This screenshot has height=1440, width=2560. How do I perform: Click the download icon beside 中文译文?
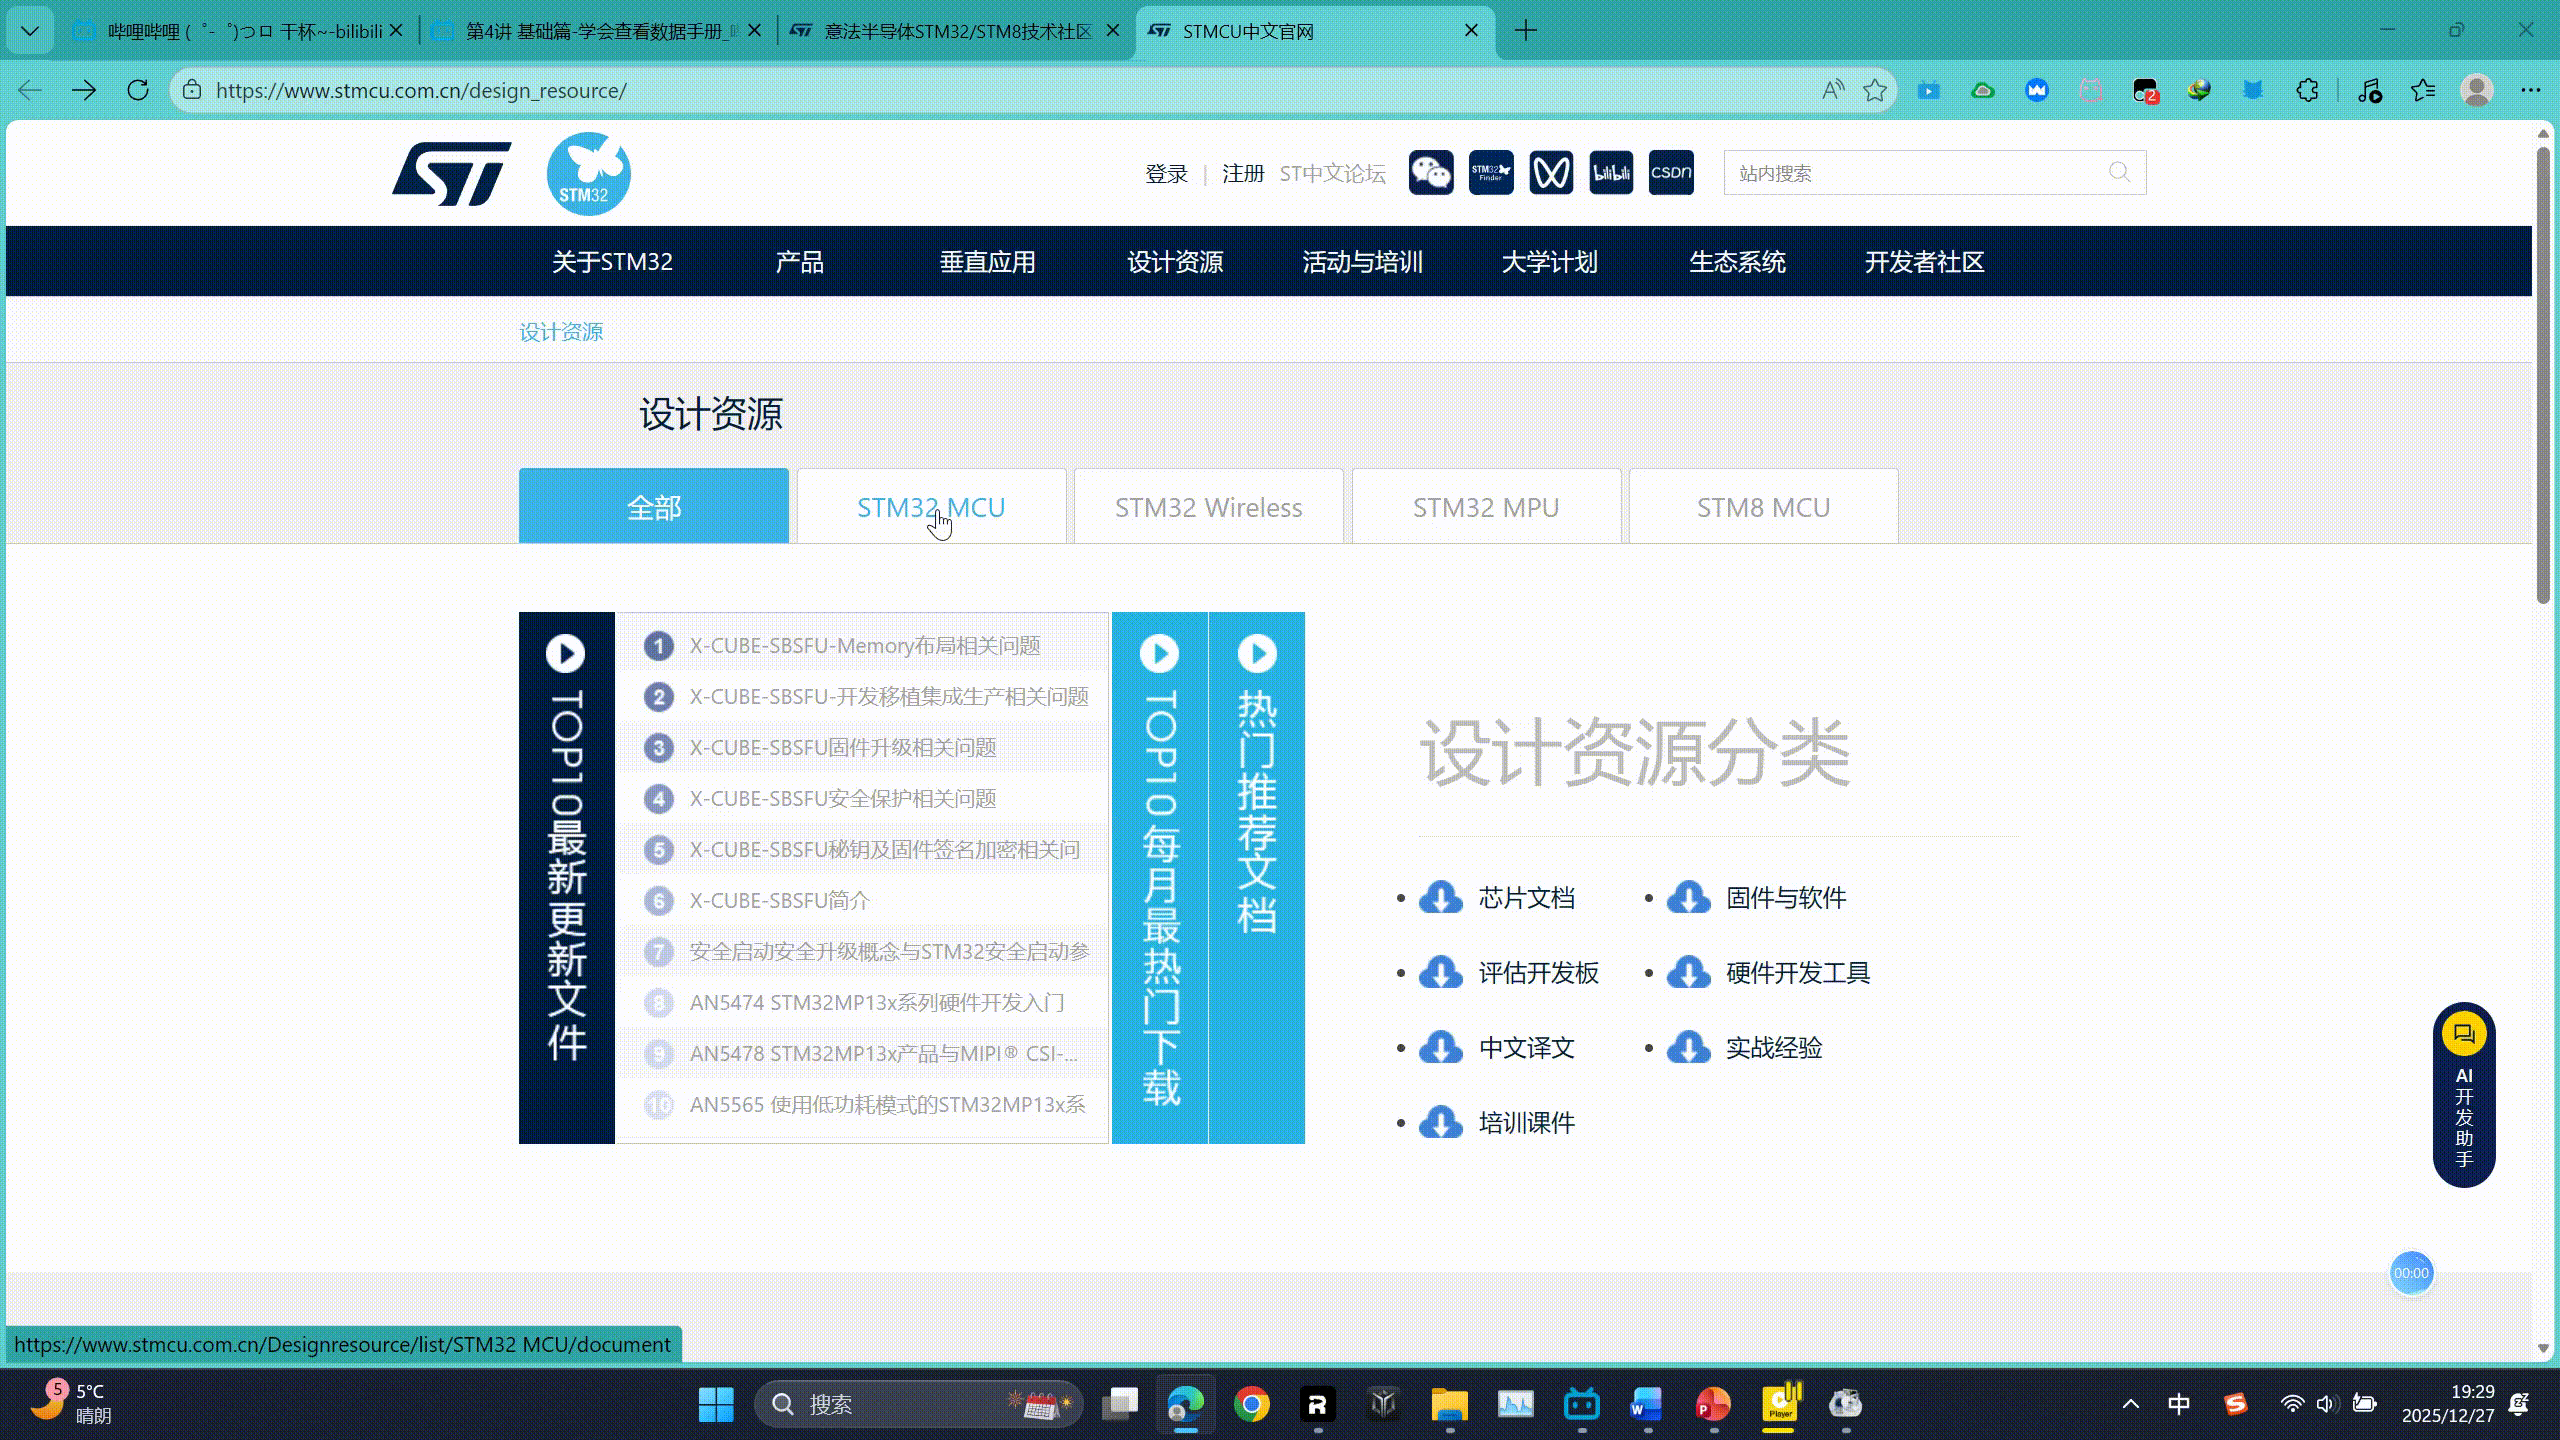tap(1441, 1048)
